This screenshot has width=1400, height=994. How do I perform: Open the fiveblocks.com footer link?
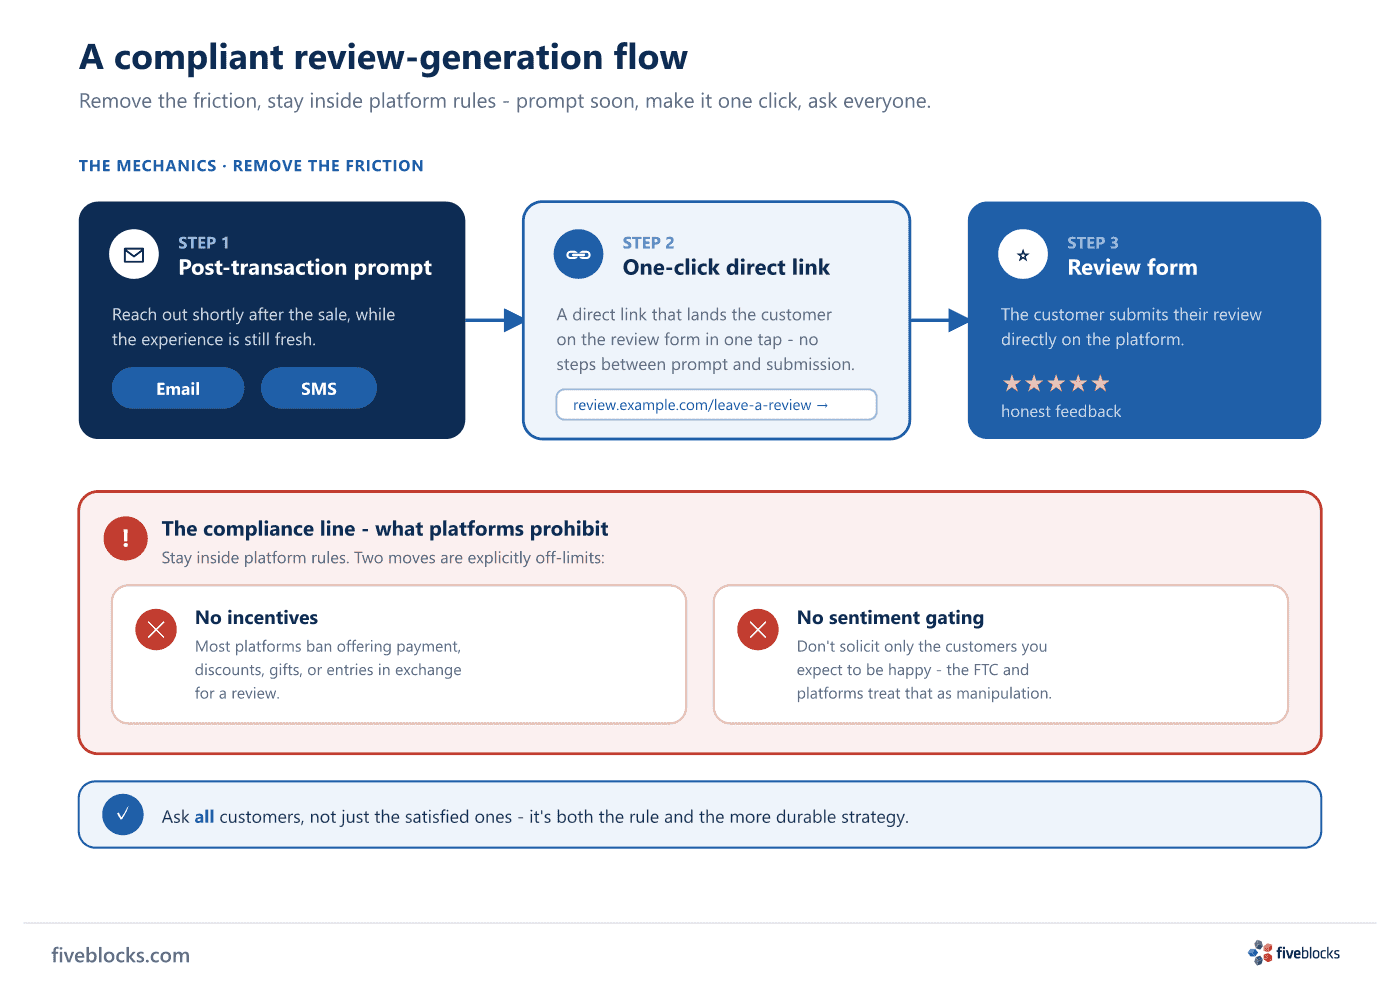(x=120, y=955)
